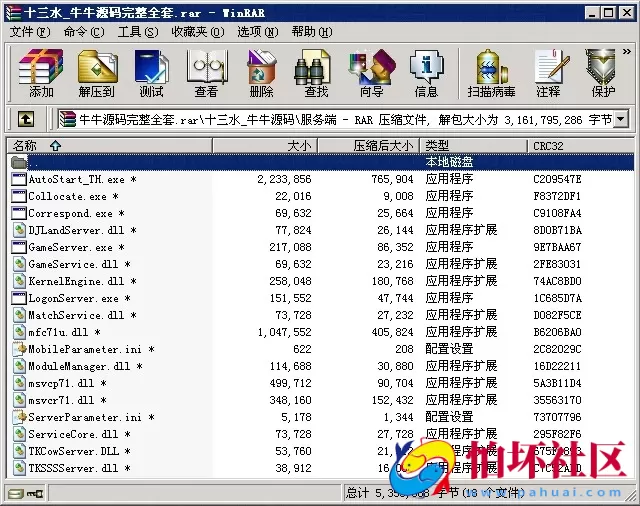
Task: Open the Favorites (收藏夹) menu
Action: coord(198,32)
